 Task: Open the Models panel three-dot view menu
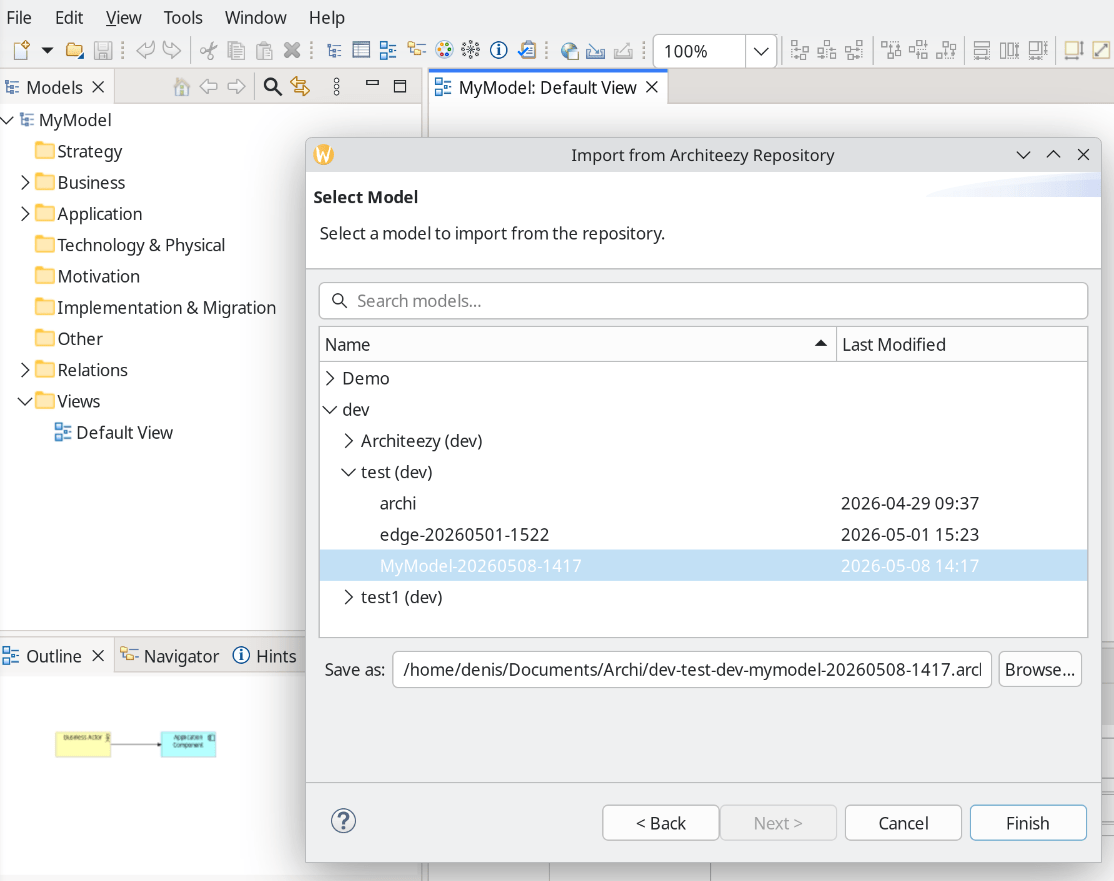pos(337,87)
